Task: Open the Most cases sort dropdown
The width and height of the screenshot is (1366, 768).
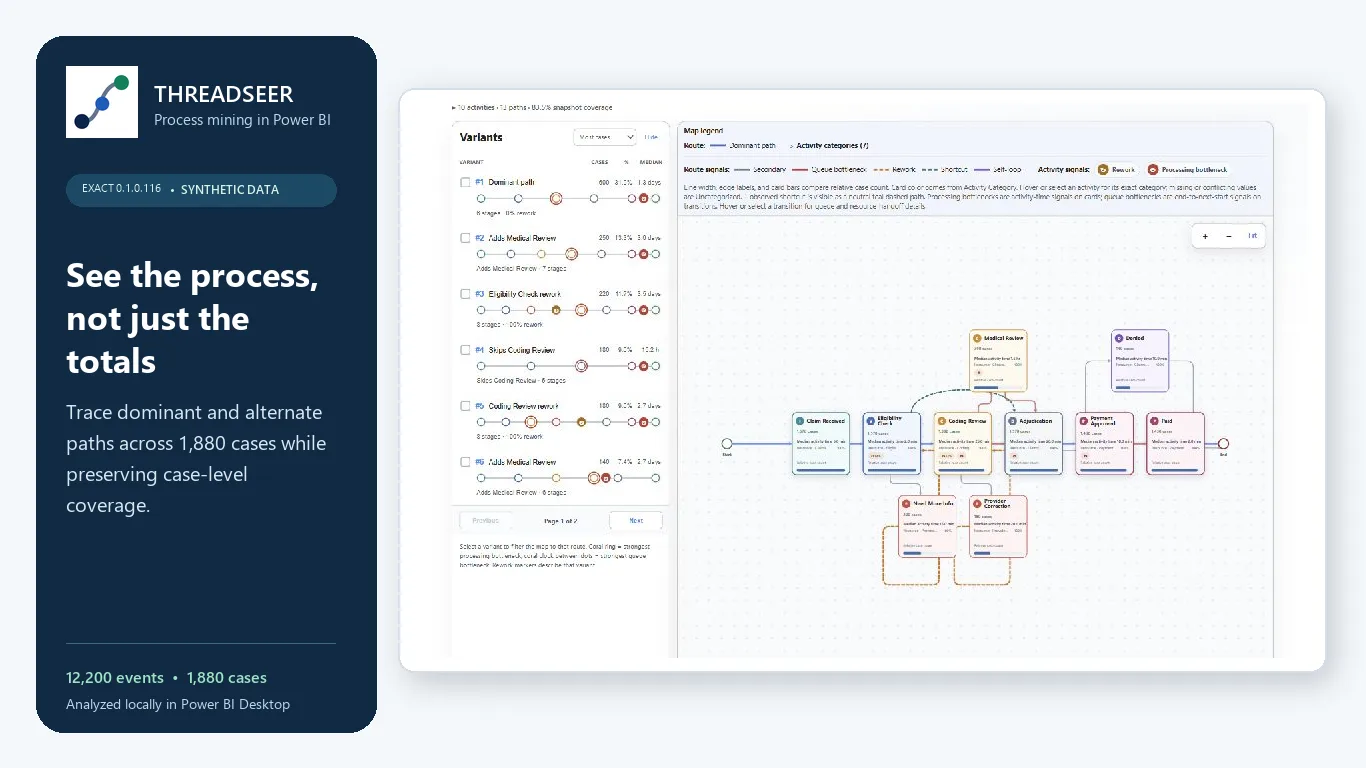Action: tap(605, 137)
